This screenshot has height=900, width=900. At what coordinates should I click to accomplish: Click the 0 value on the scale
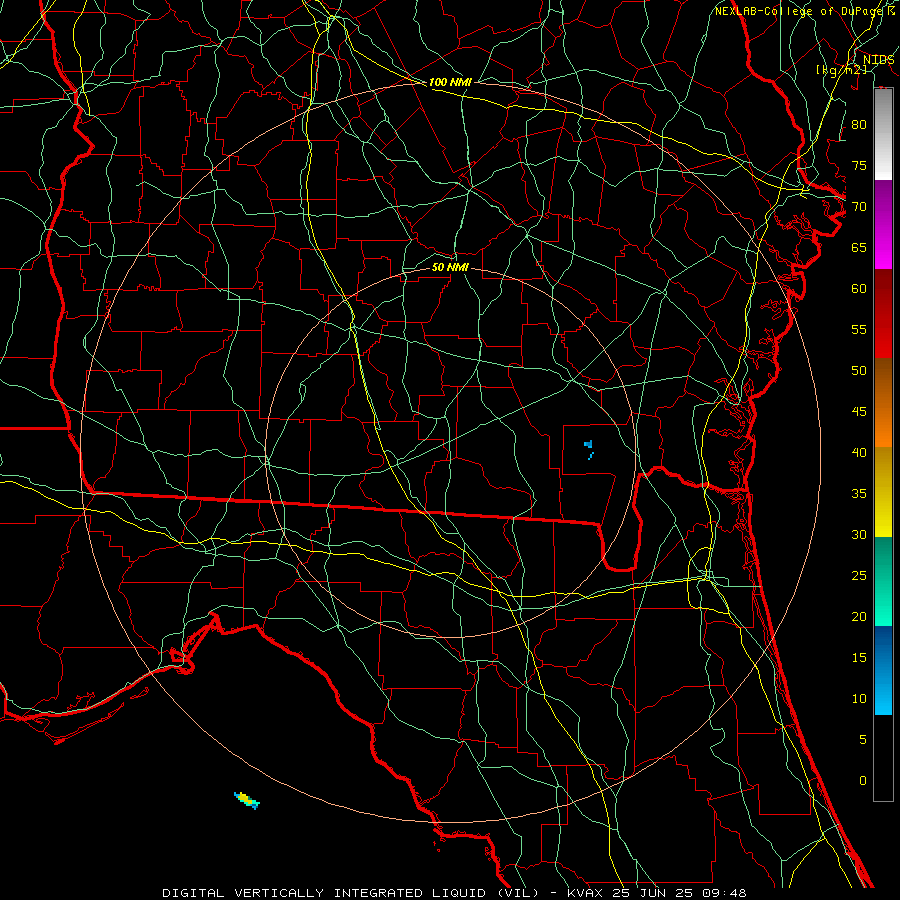(863, 781)
